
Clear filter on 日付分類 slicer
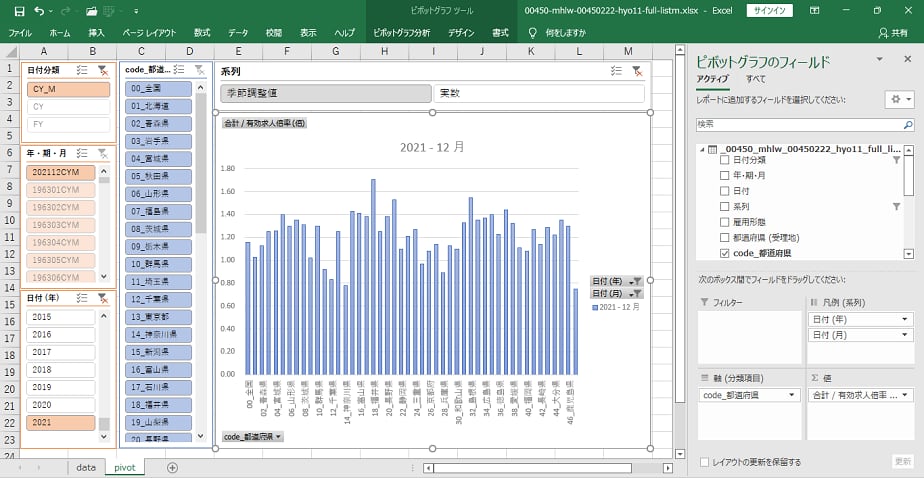[x=102, y=70]
